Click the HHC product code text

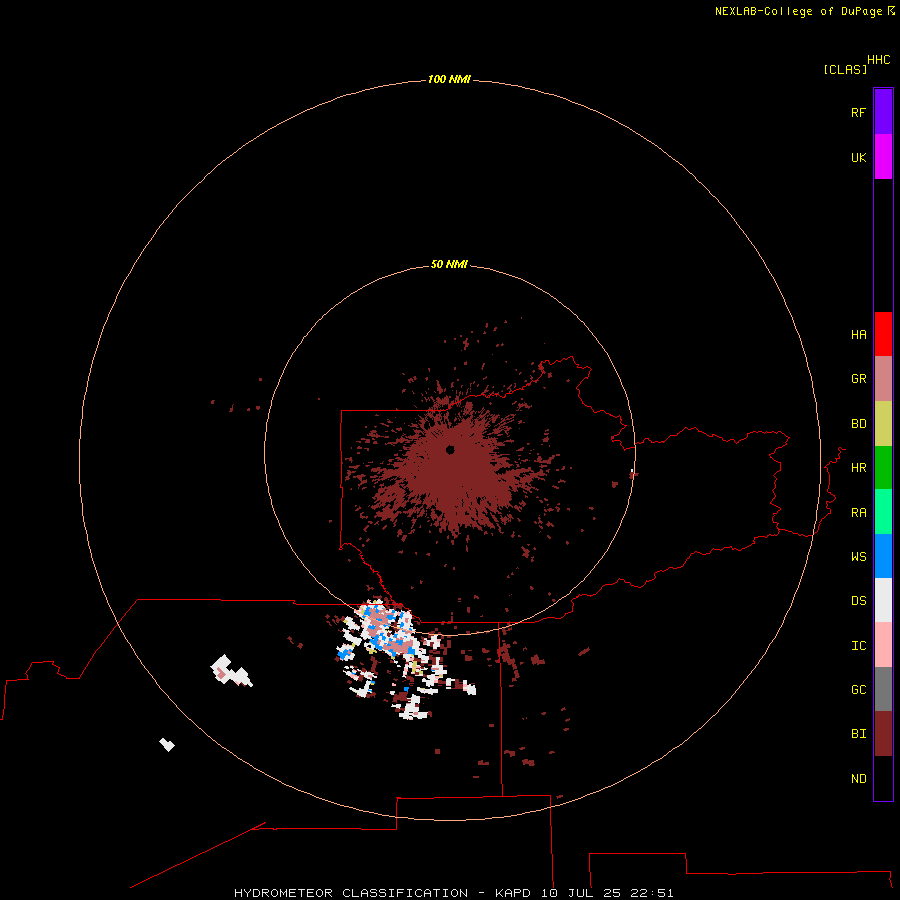[x=878, y=59]
